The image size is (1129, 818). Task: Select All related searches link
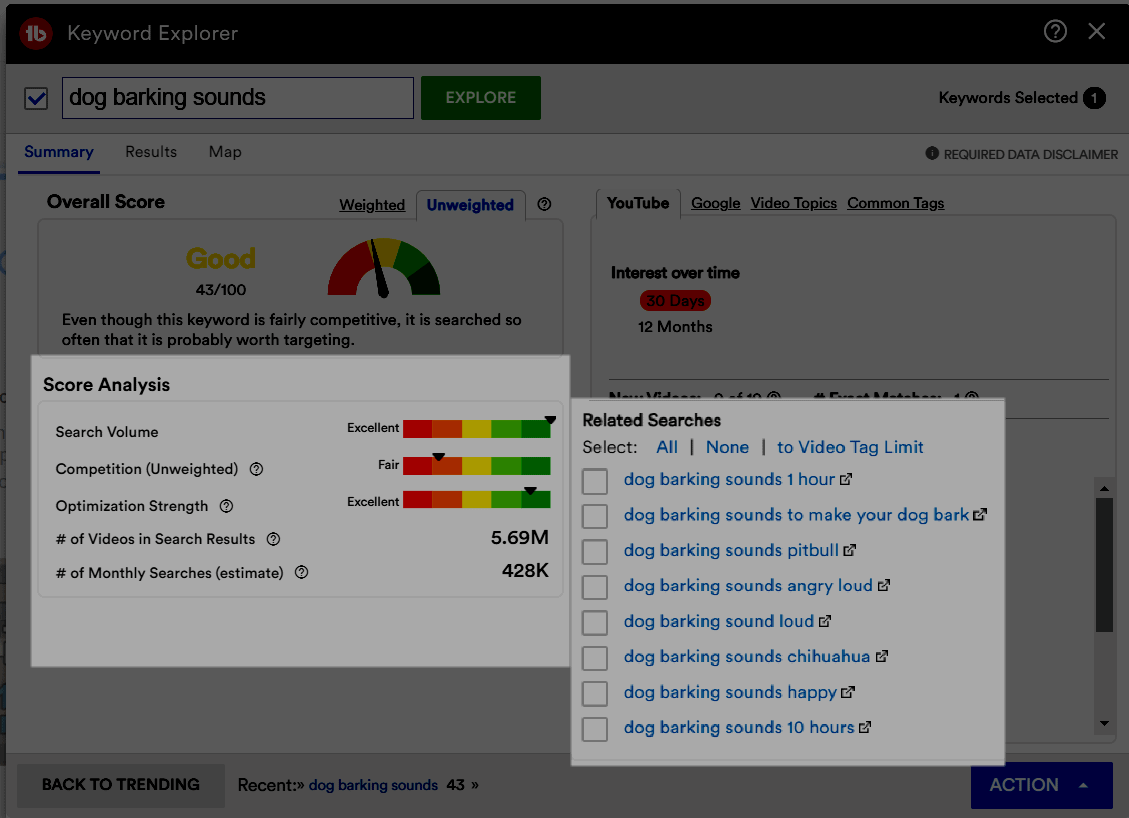[667, 447]
